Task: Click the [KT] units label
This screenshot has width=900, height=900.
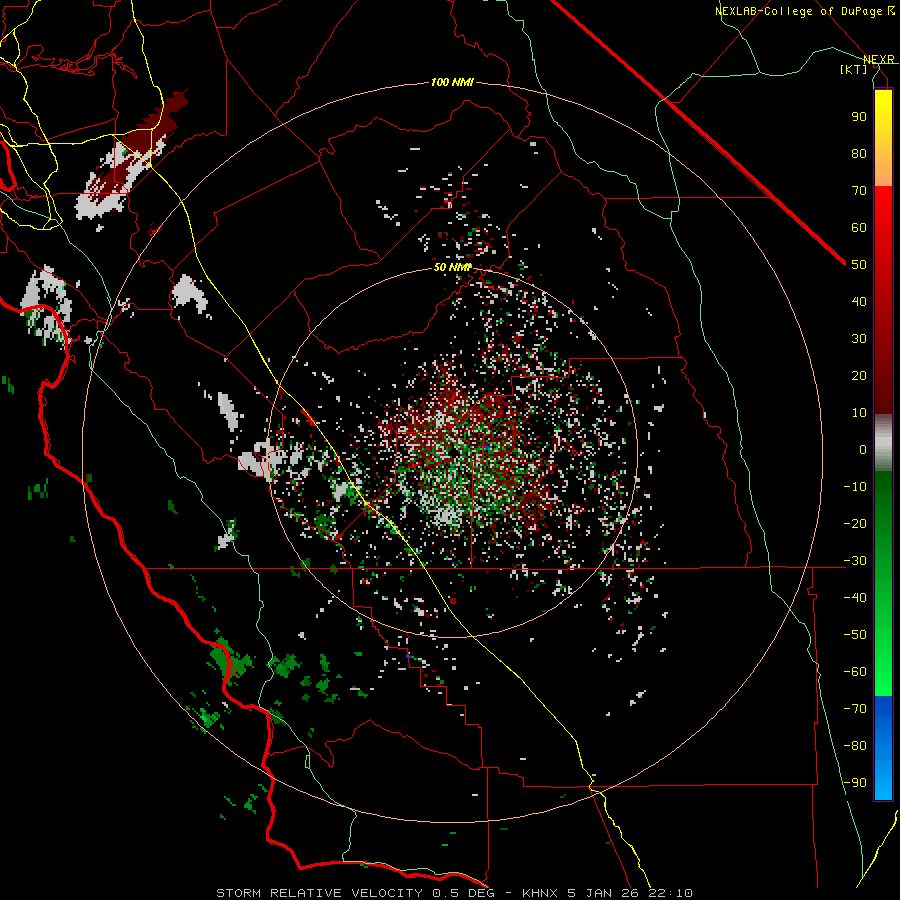Action: coord(854,69)
